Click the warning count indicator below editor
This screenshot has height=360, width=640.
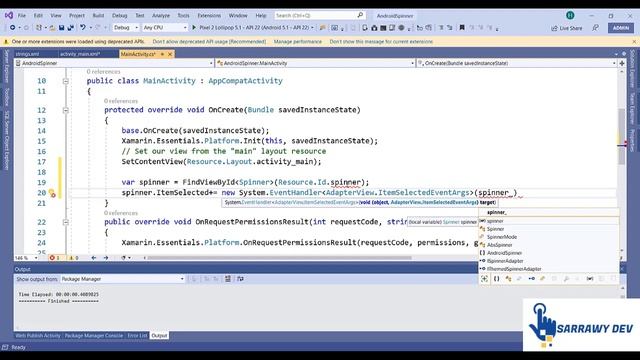73,258
